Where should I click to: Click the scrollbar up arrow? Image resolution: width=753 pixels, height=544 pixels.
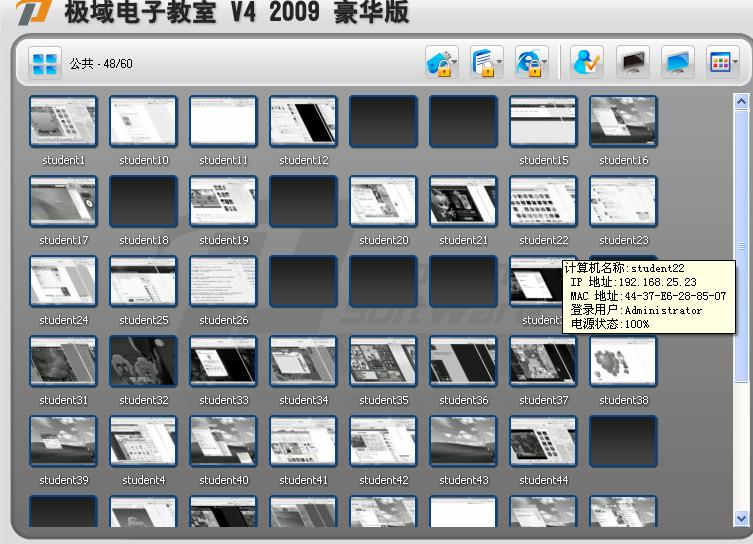(x=741, y=101)
